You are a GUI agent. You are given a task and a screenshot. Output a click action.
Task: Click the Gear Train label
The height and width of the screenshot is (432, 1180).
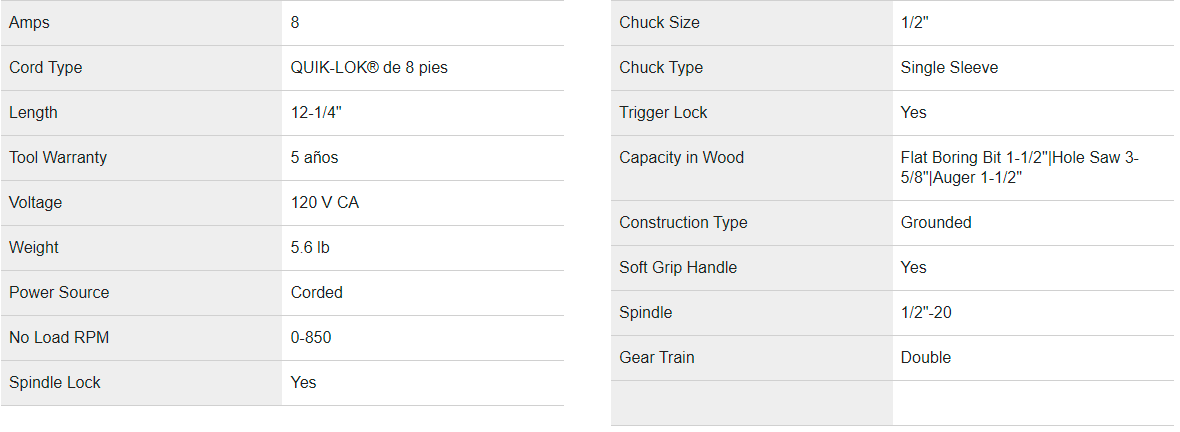656,357
